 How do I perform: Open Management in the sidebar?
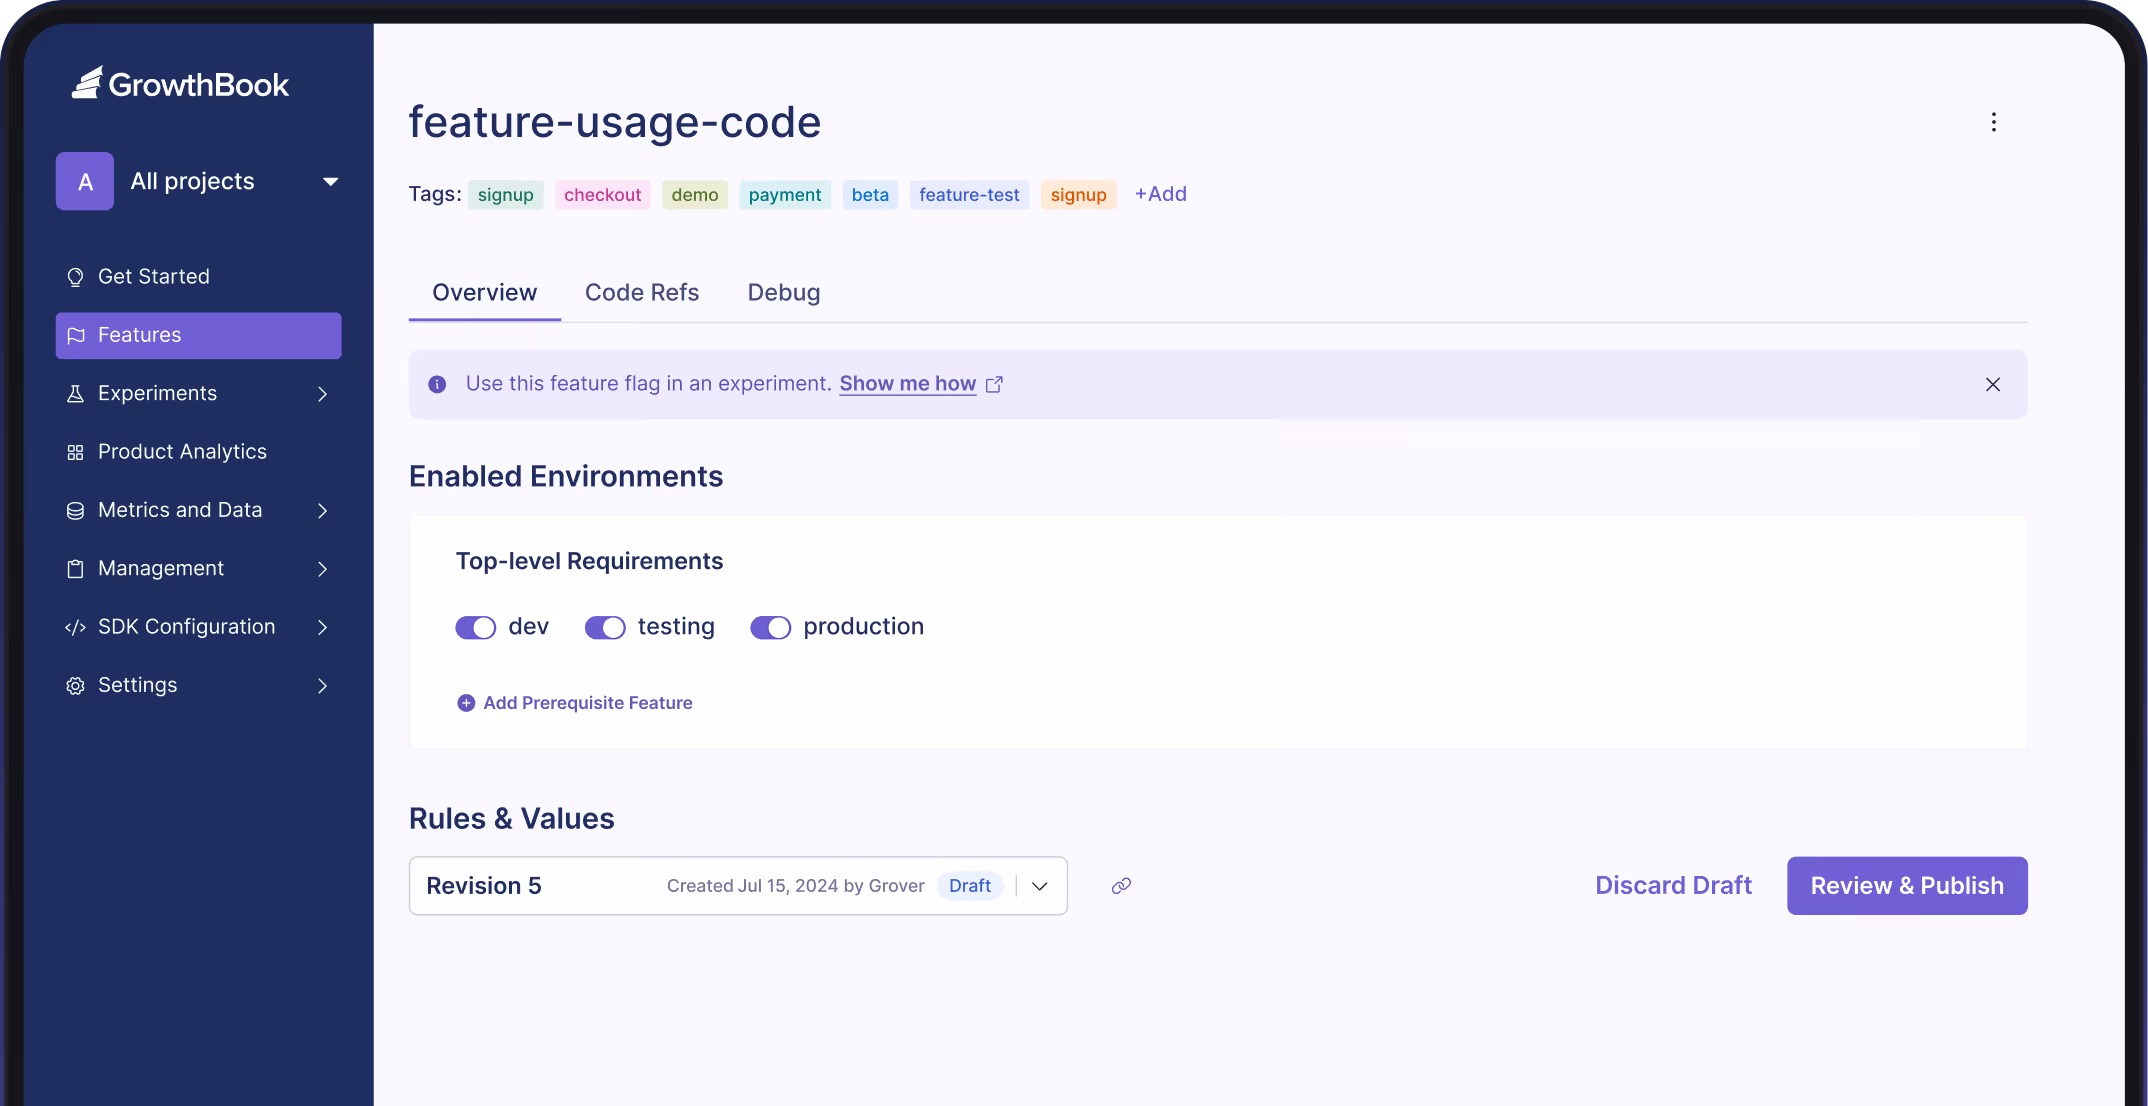tap(198, 569)
